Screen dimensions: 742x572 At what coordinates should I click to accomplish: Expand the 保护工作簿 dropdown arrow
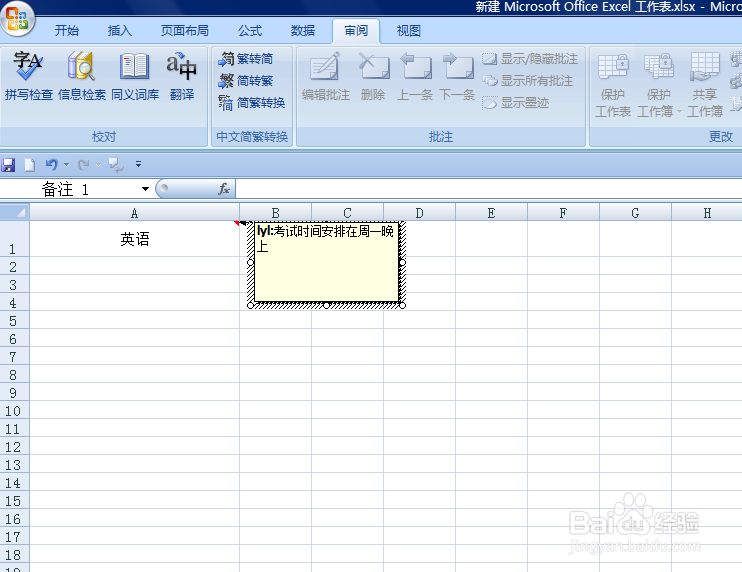tap(679, 112)
